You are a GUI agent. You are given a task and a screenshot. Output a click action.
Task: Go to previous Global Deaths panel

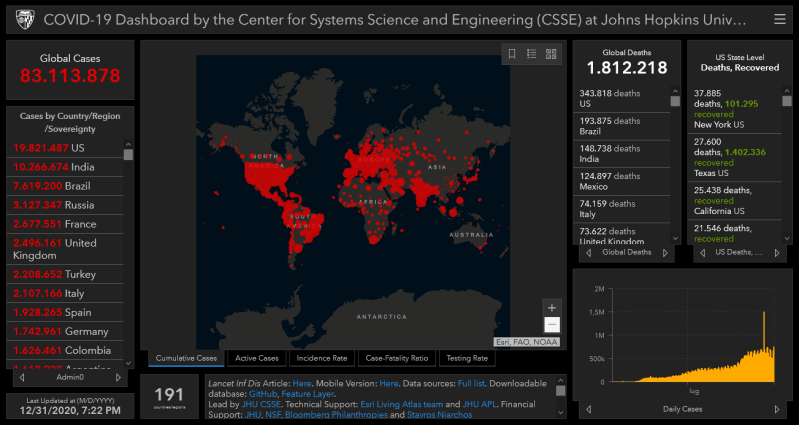tap(585, 252)
